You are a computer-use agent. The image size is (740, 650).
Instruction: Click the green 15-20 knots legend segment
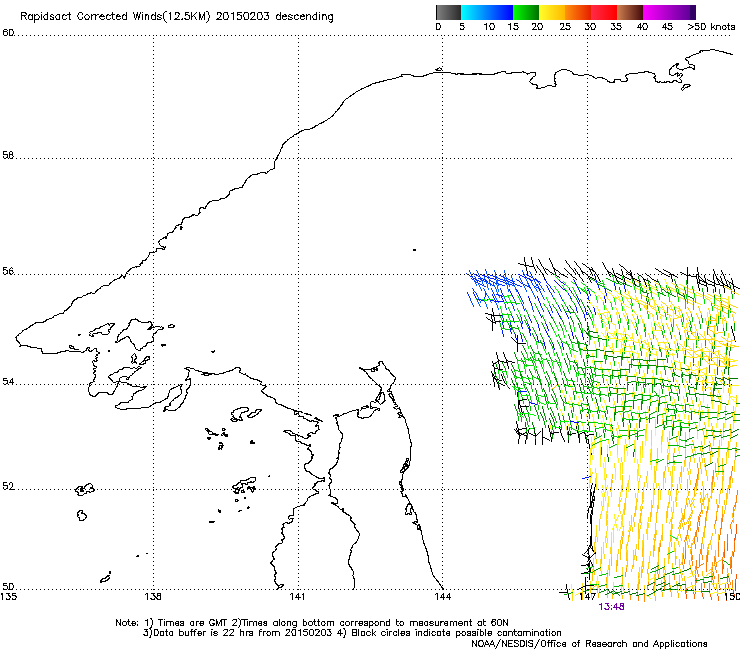coord(526,12)
